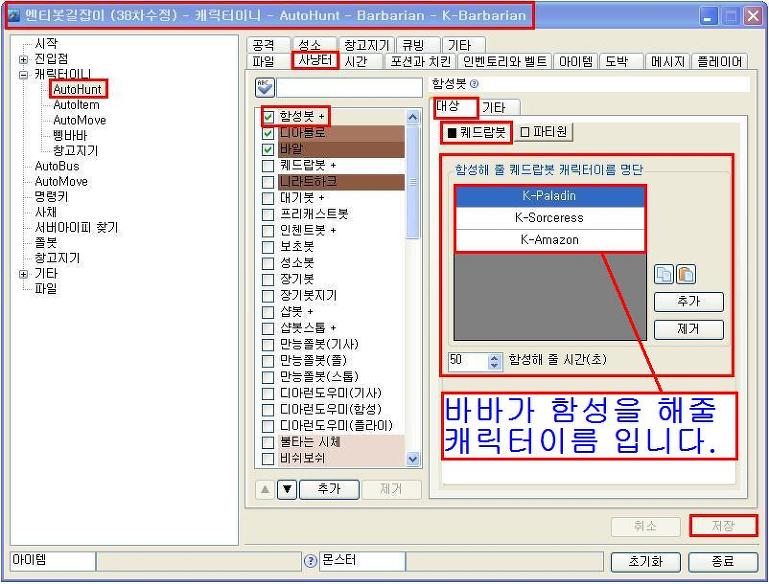Viewport: 769px width, 584px height.
Task: Click the 몬스터 input field at bottom
Action: (505, 561)
